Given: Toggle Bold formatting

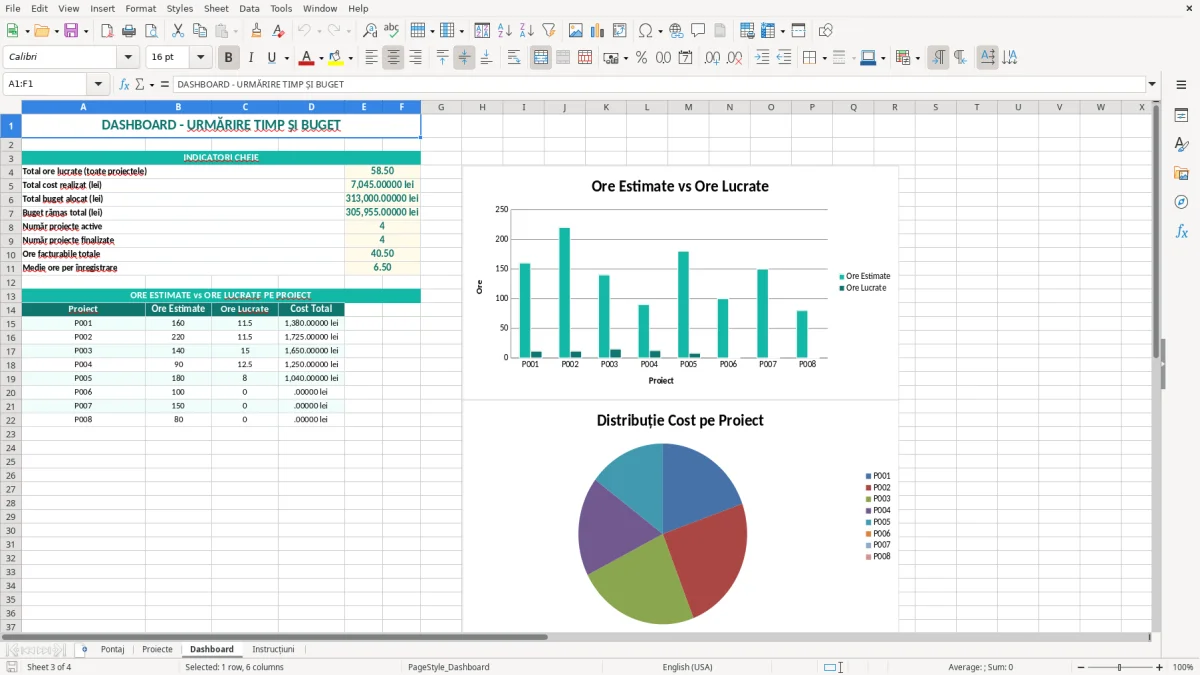Looking at the screenshot, I should point(229,58).
